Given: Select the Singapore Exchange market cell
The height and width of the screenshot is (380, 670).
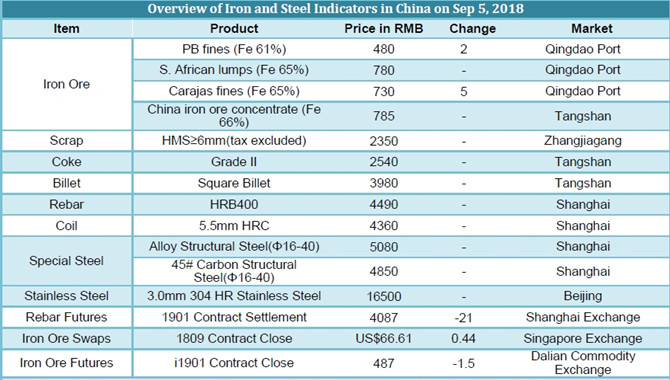Looking at the screenshot, I should click(x=583, y=339).
